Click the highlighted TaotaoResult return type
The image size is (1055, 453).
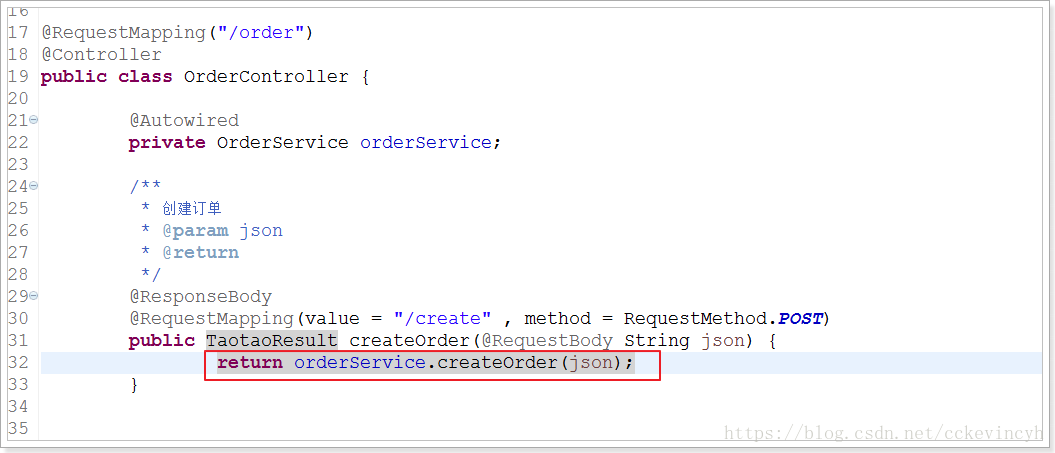pyautogui.click(x=272, y=341)
